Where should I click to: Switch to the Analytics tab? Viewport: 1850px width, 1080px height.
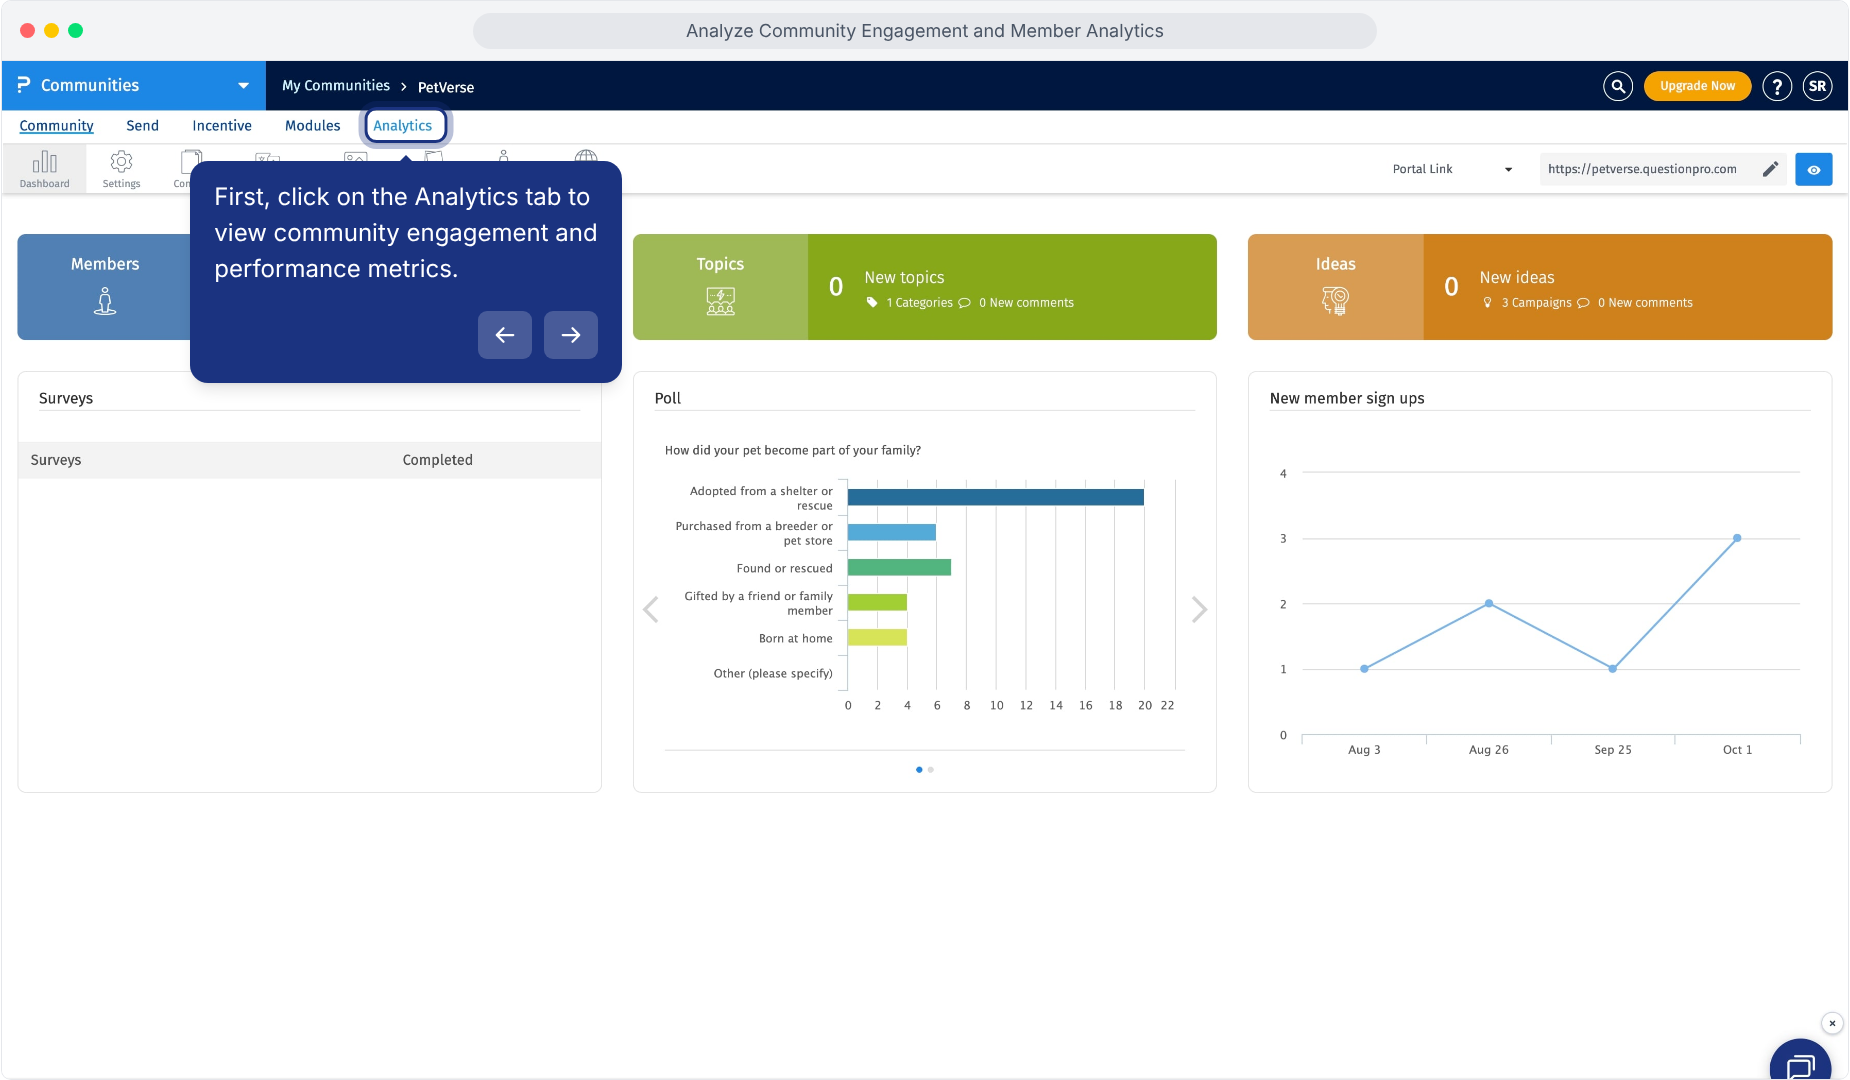click(x=403, y=126)
